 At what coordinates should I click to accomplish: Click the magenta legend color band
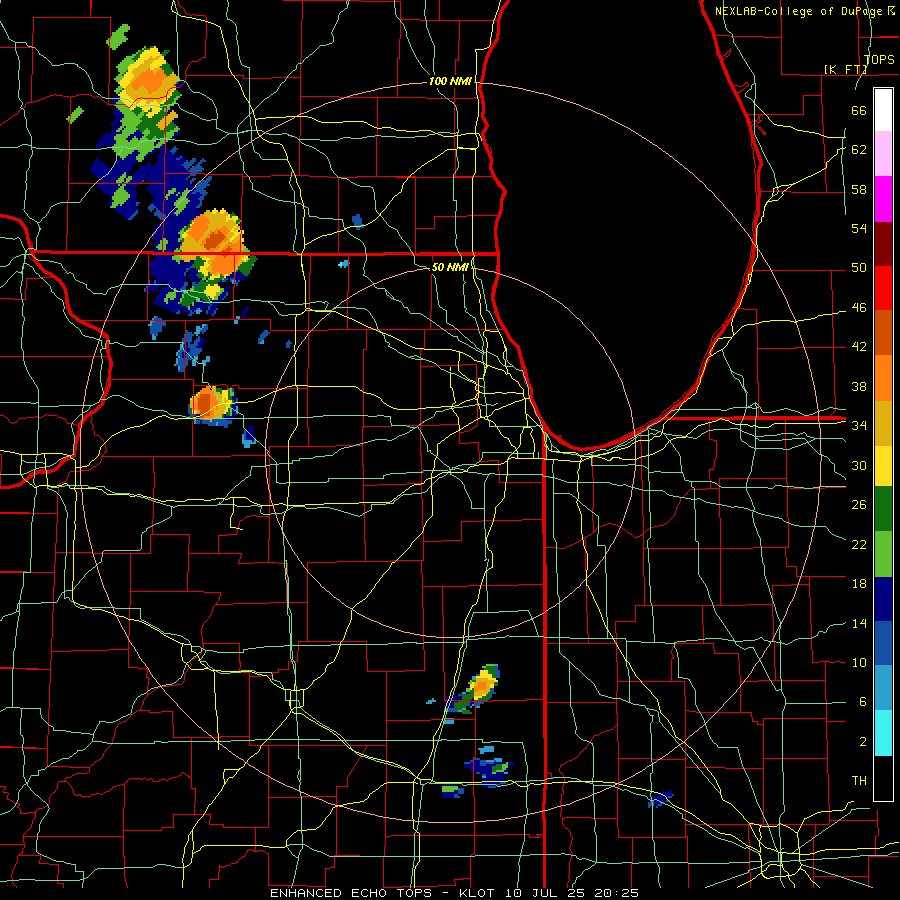click(883, 199)
